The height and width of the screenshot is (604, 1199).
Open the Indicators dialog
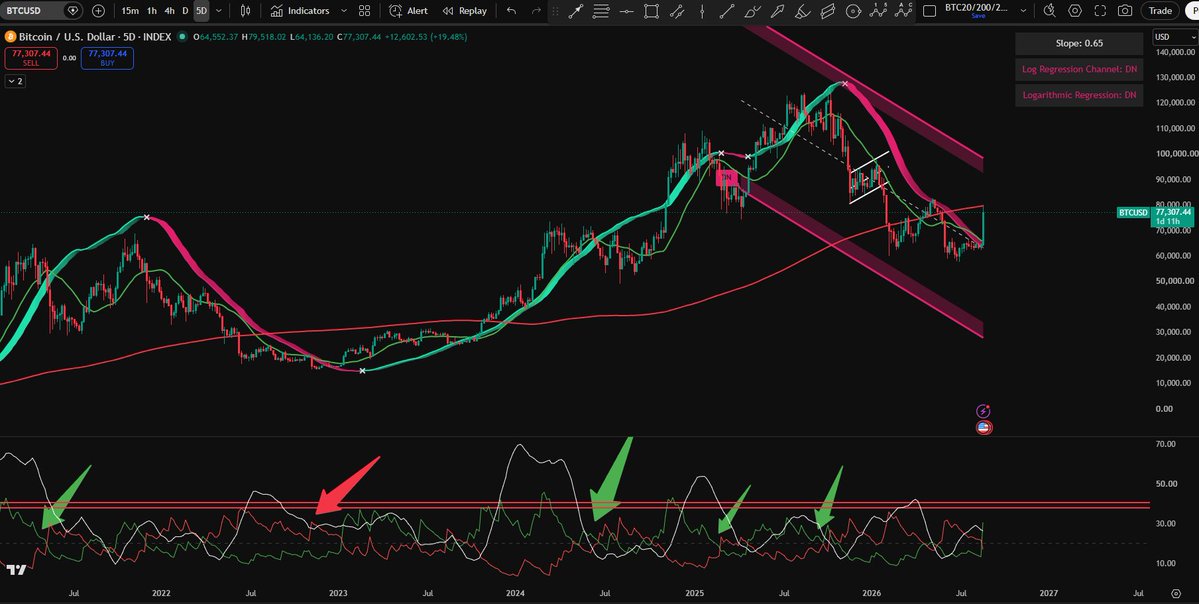[300, 11]
